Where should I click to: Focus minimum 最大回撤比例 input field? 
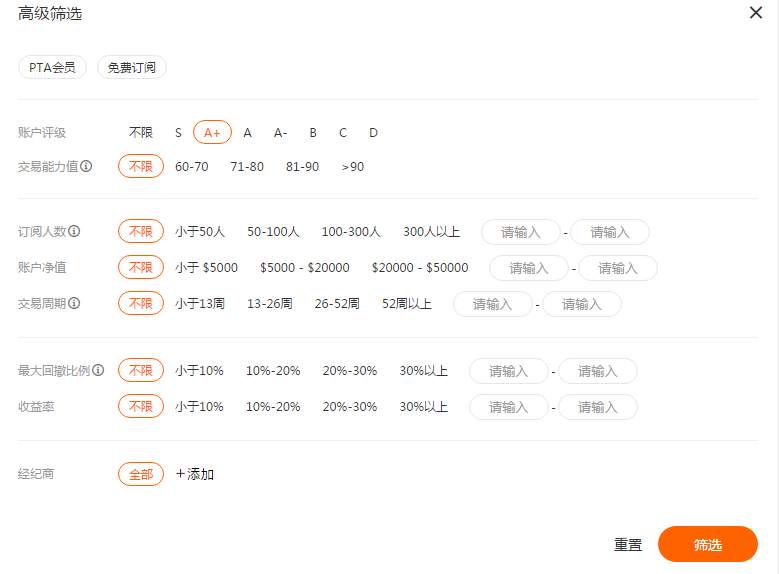(509, 371)
